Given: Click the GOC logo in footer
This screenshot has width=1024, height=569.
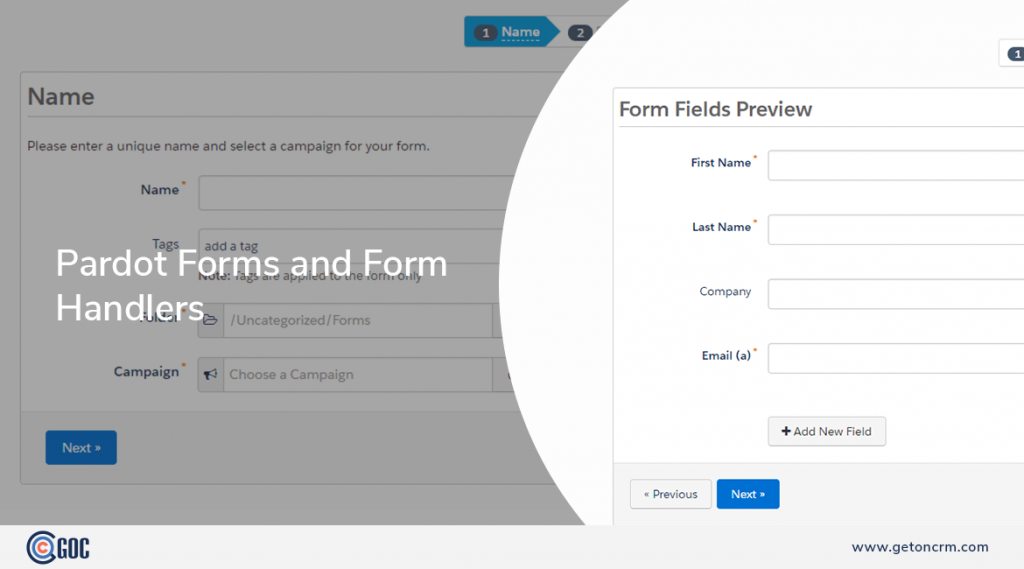Looking at the screenshot, I should [x=58, y=547].
